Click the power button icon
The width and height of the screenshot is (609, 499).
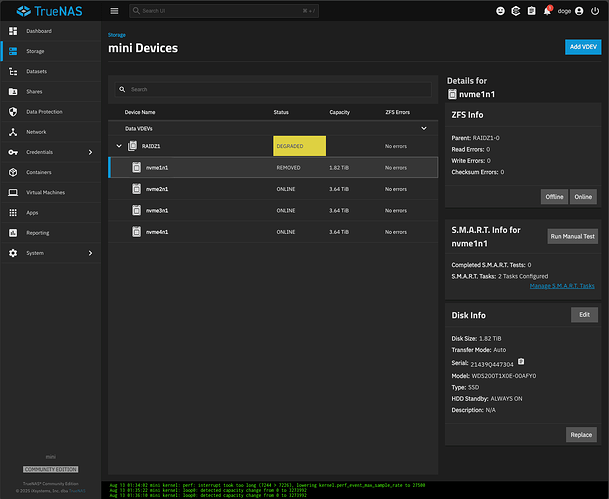click(595, 11)
